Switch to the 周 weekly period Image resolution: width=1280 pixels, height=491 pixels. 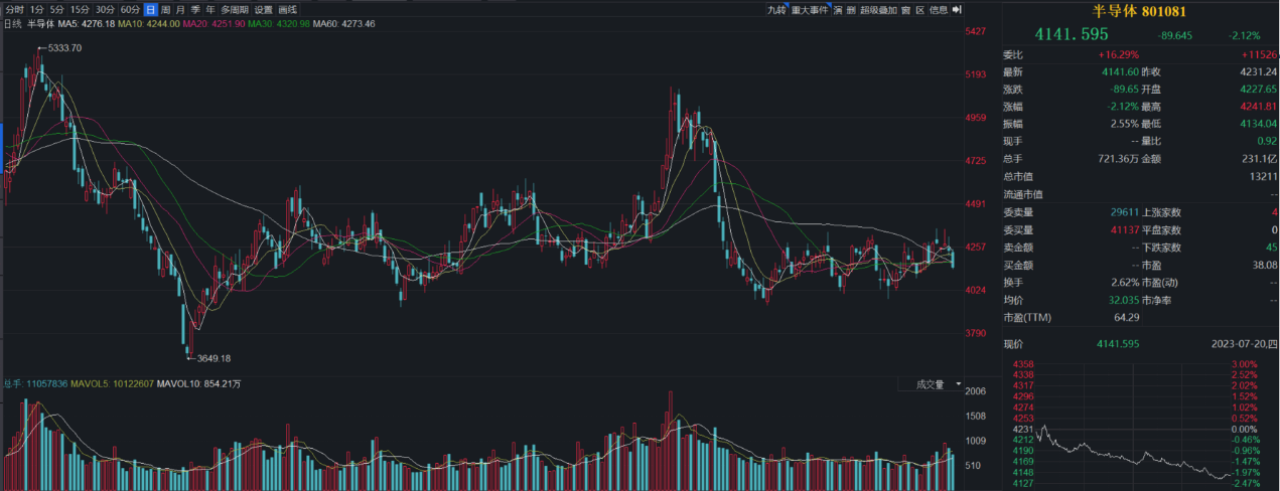click(165, 10)
